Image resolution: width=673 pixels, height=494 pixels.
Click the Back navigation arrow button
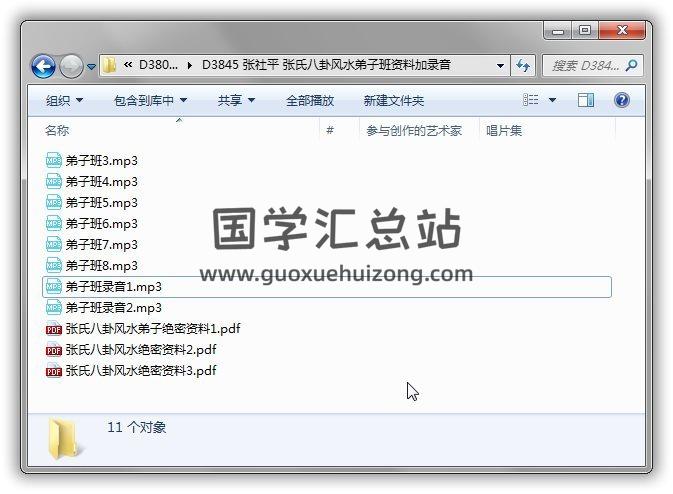point(43,66)
